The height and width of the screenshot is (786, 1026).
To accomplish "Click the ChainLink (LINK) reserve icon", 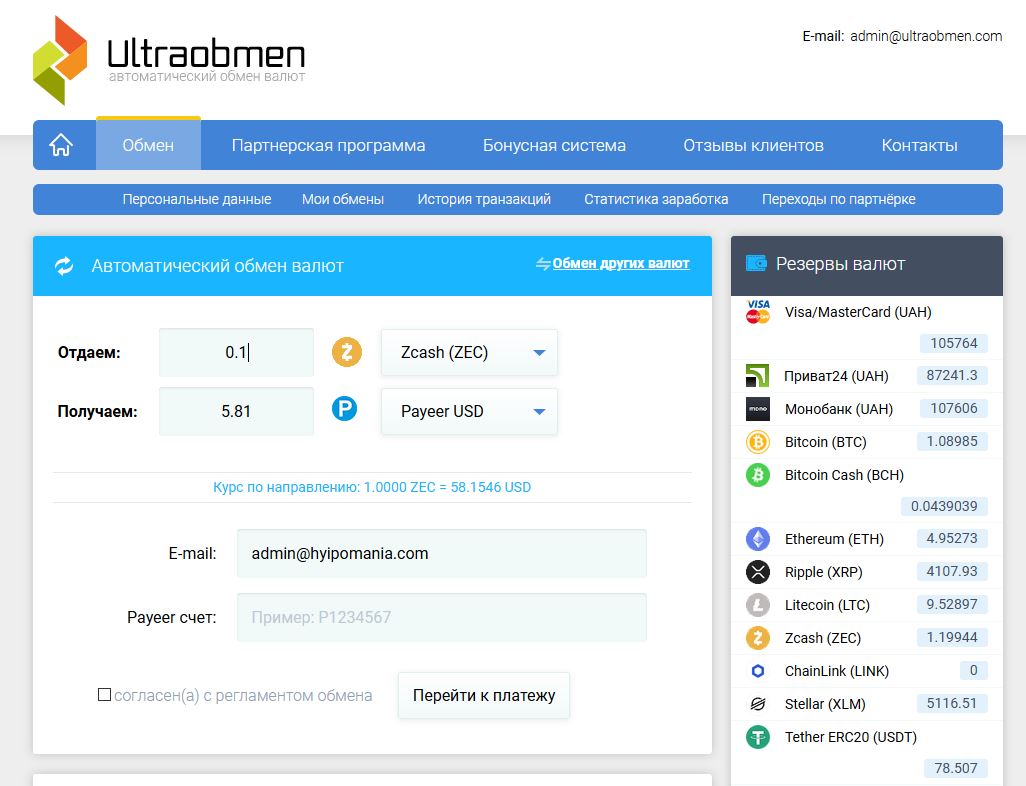I will click(758, 671).
